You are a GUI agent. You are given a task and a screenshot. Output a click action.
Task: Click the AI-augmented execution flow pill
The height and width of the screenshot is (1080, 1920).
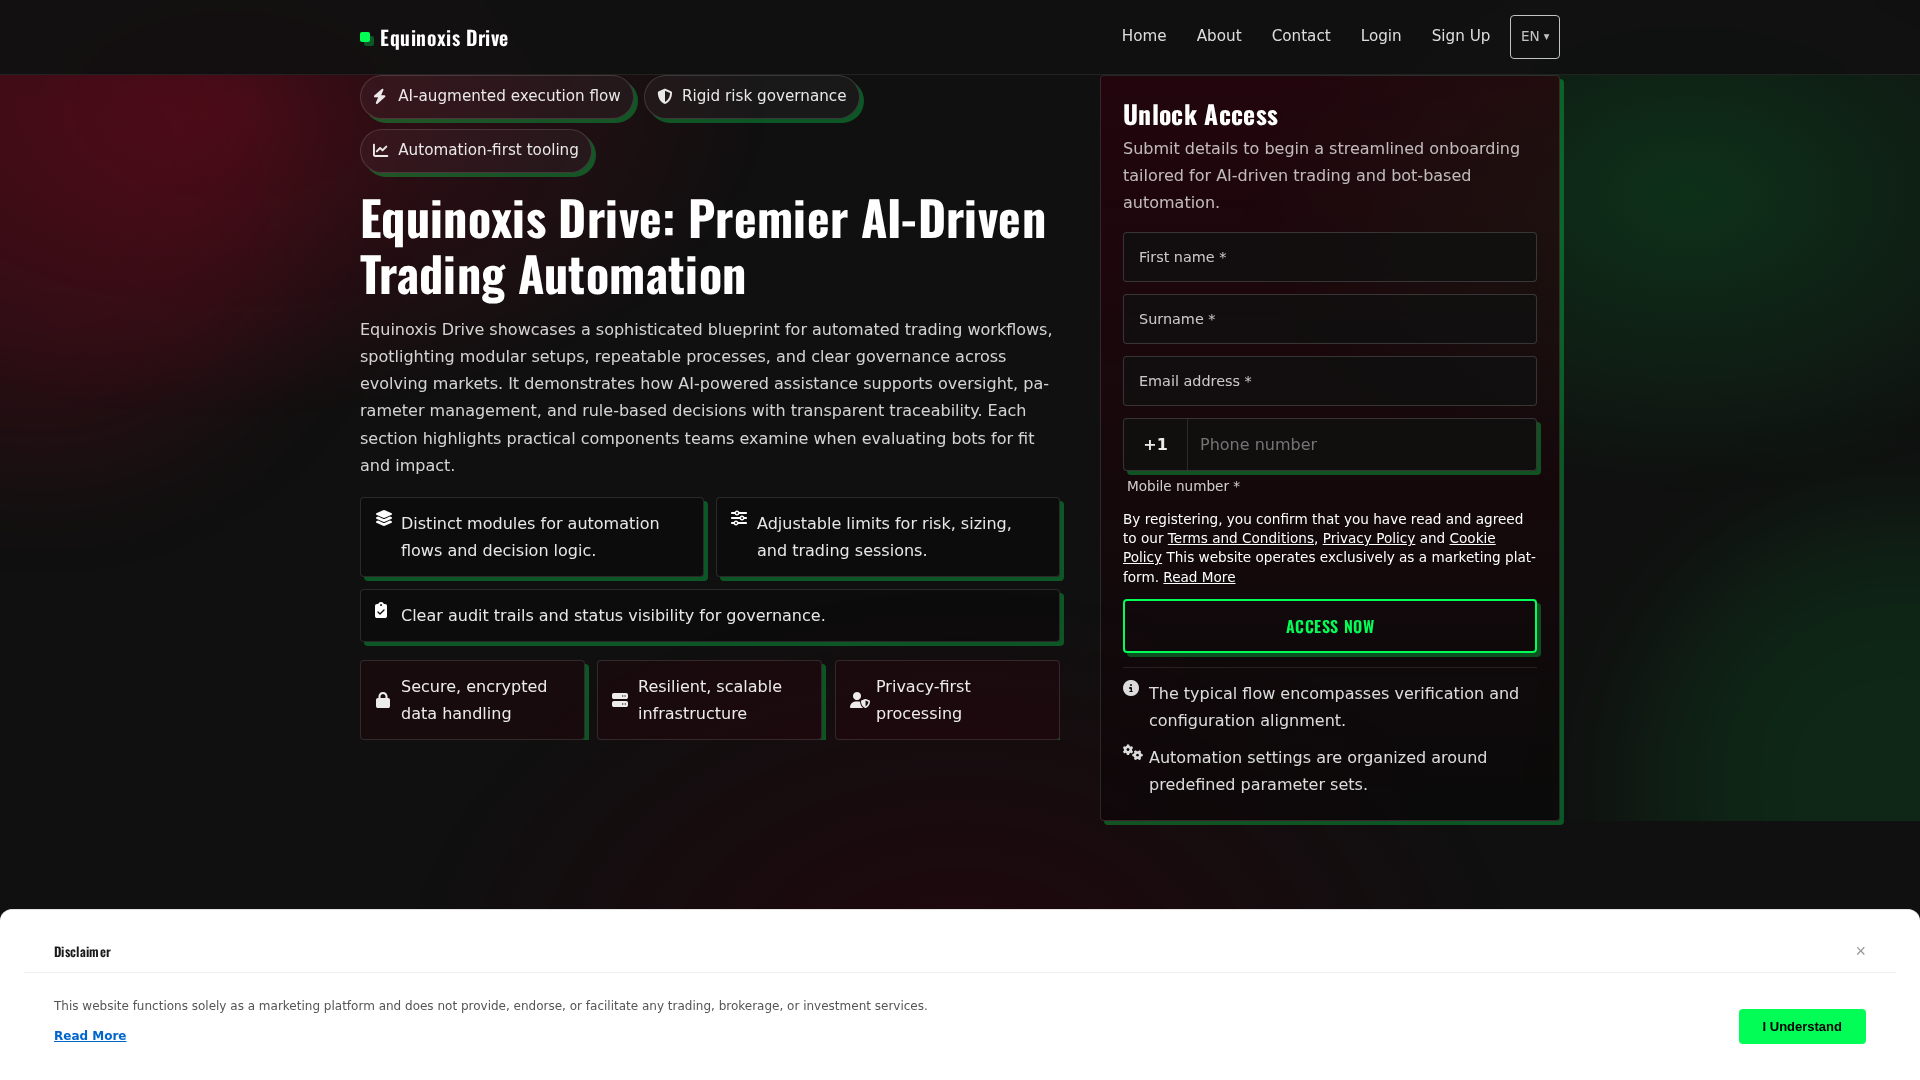[x=497, y=97]
